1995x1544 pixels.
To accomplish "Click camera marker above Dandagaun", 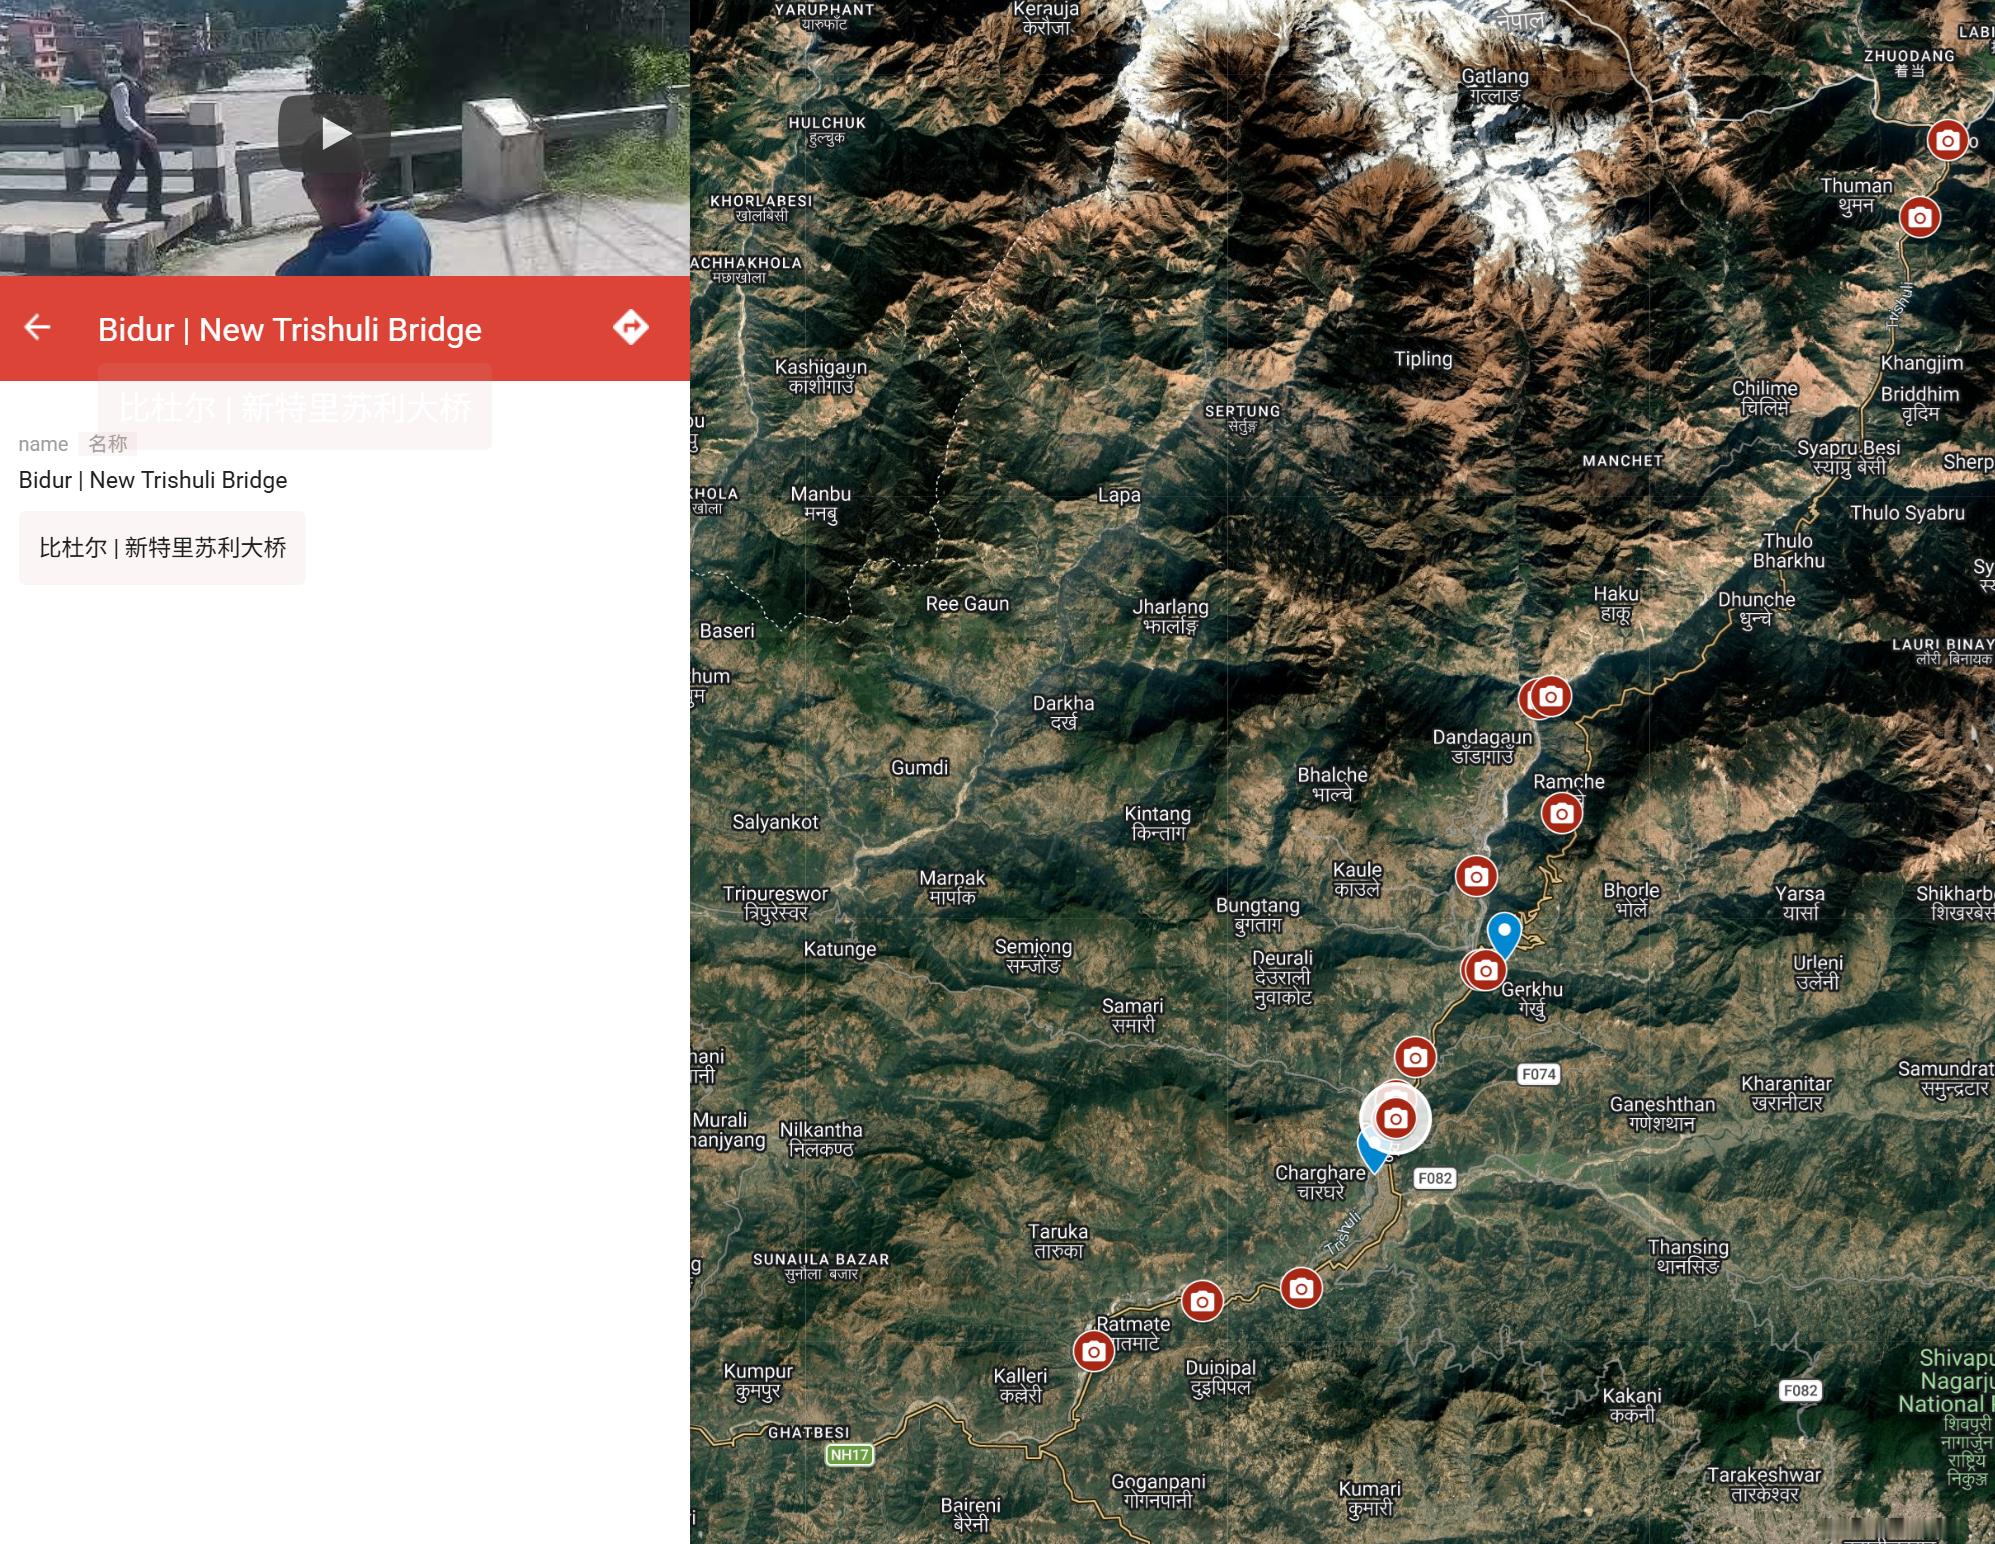I will click(1549, 697).
